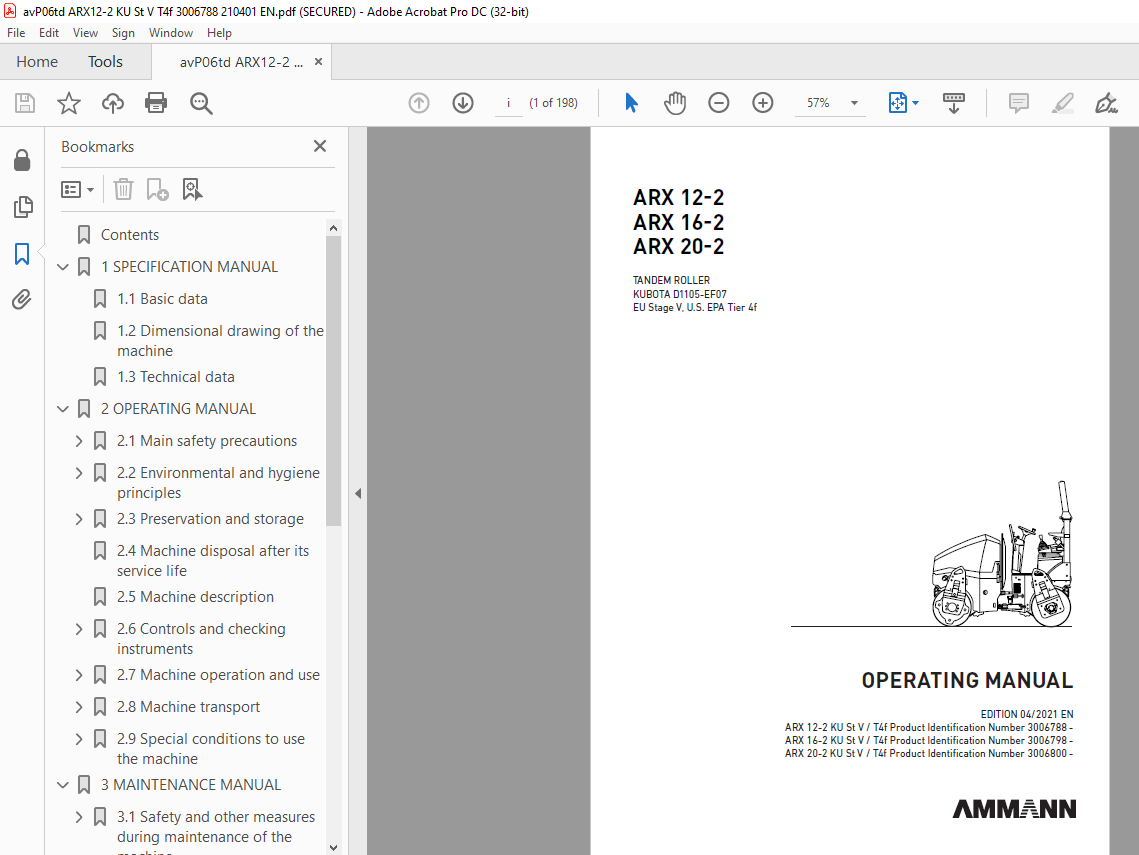Expand 3.1 Safety and other measures
This screenshot has width=1139, height=855.
79,817
